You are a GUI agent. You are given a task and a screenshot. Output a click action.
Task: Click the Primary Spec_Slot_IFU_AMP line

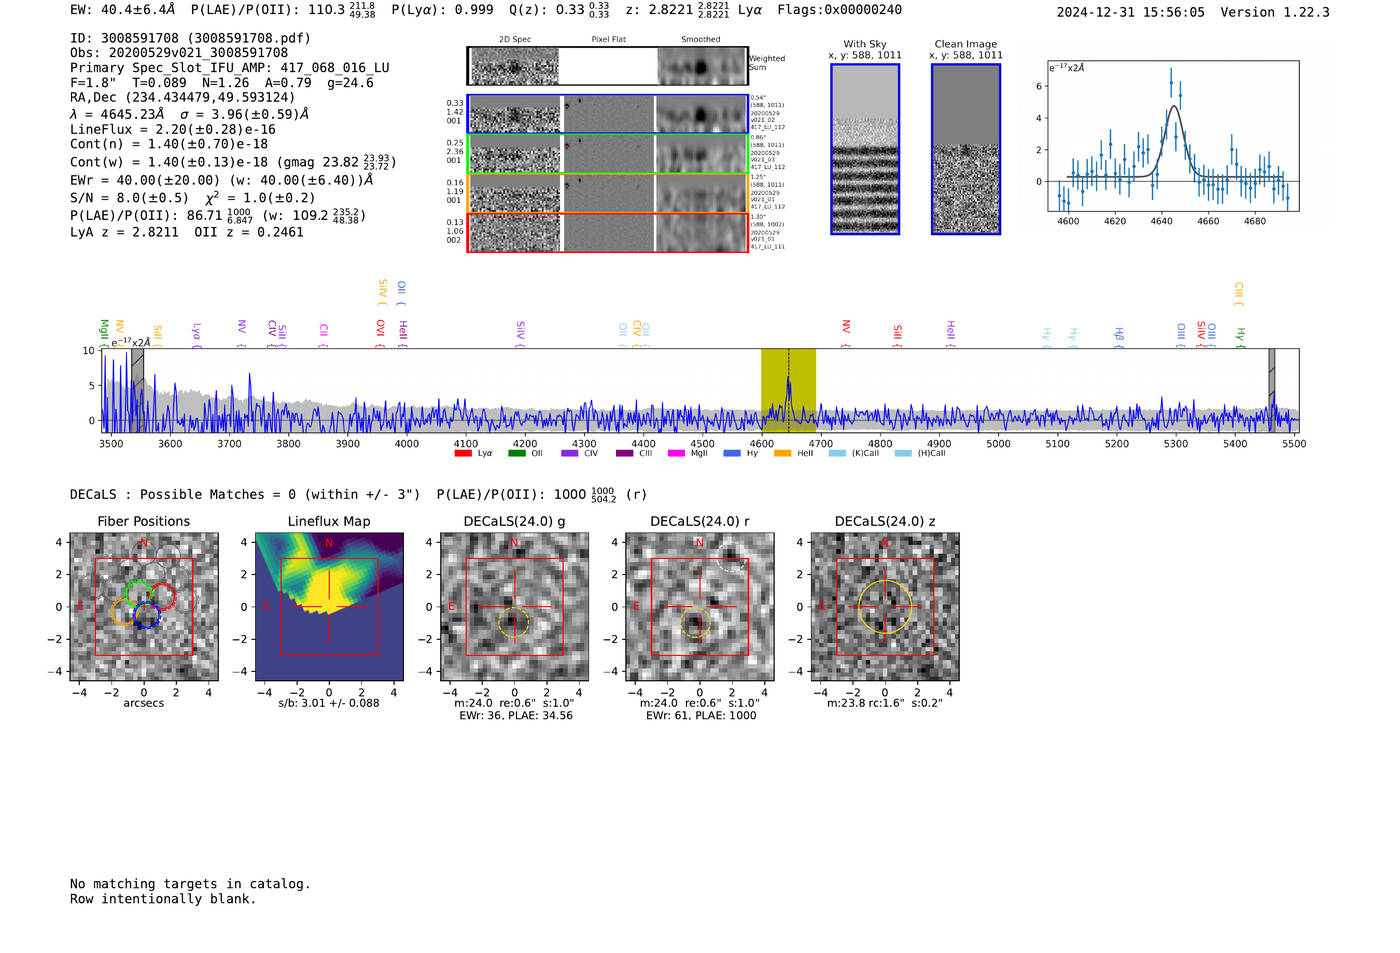(230, 68)
